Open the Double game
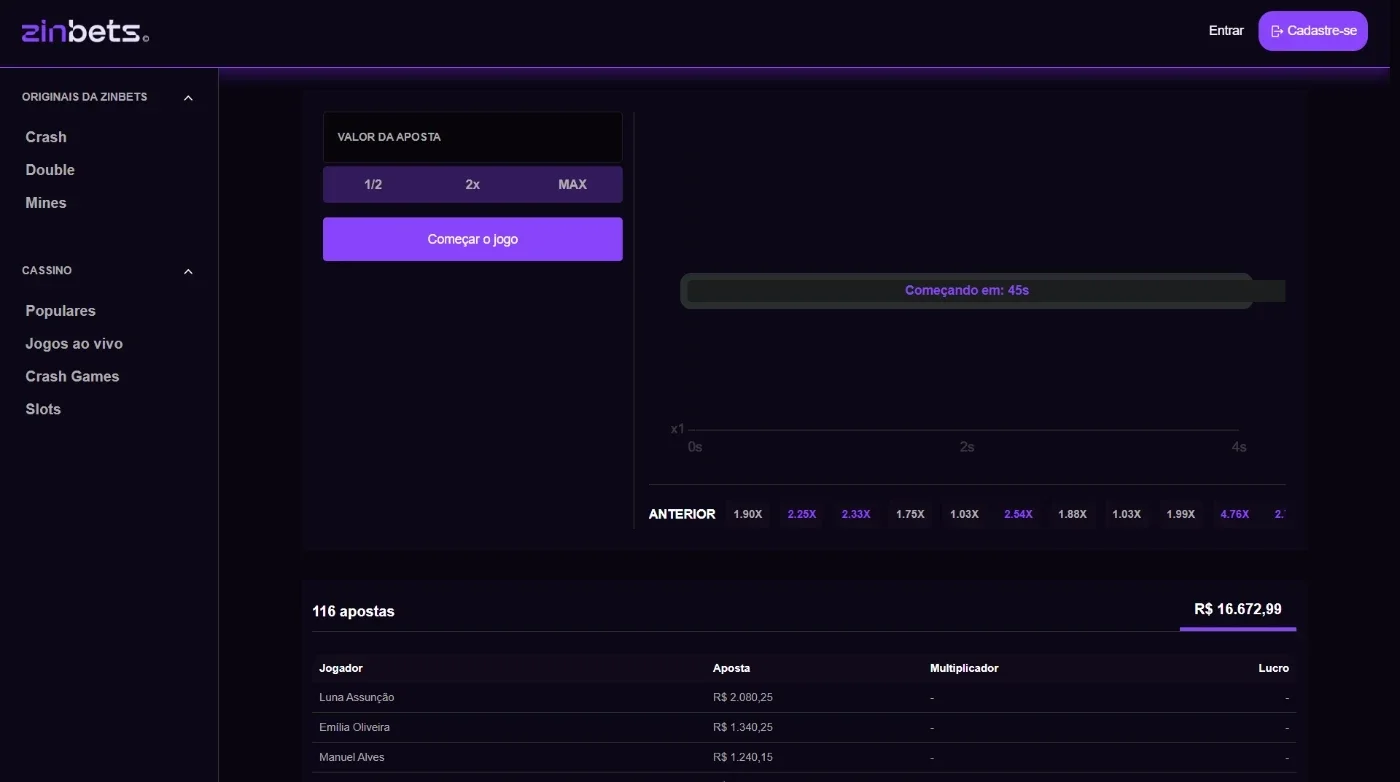The width and height of the screenshot is (1400, 782). tap(50, 170)
